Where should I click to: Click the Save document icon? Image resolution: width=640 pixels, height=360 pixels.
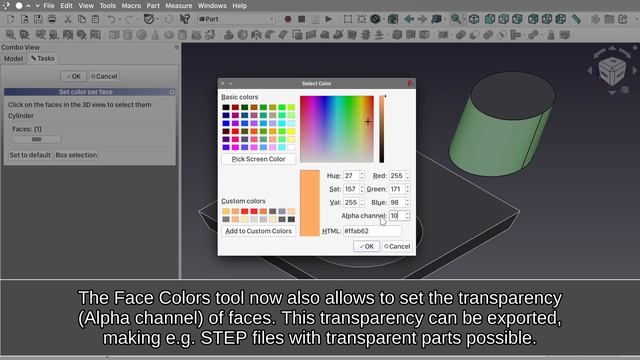[38, 19]
